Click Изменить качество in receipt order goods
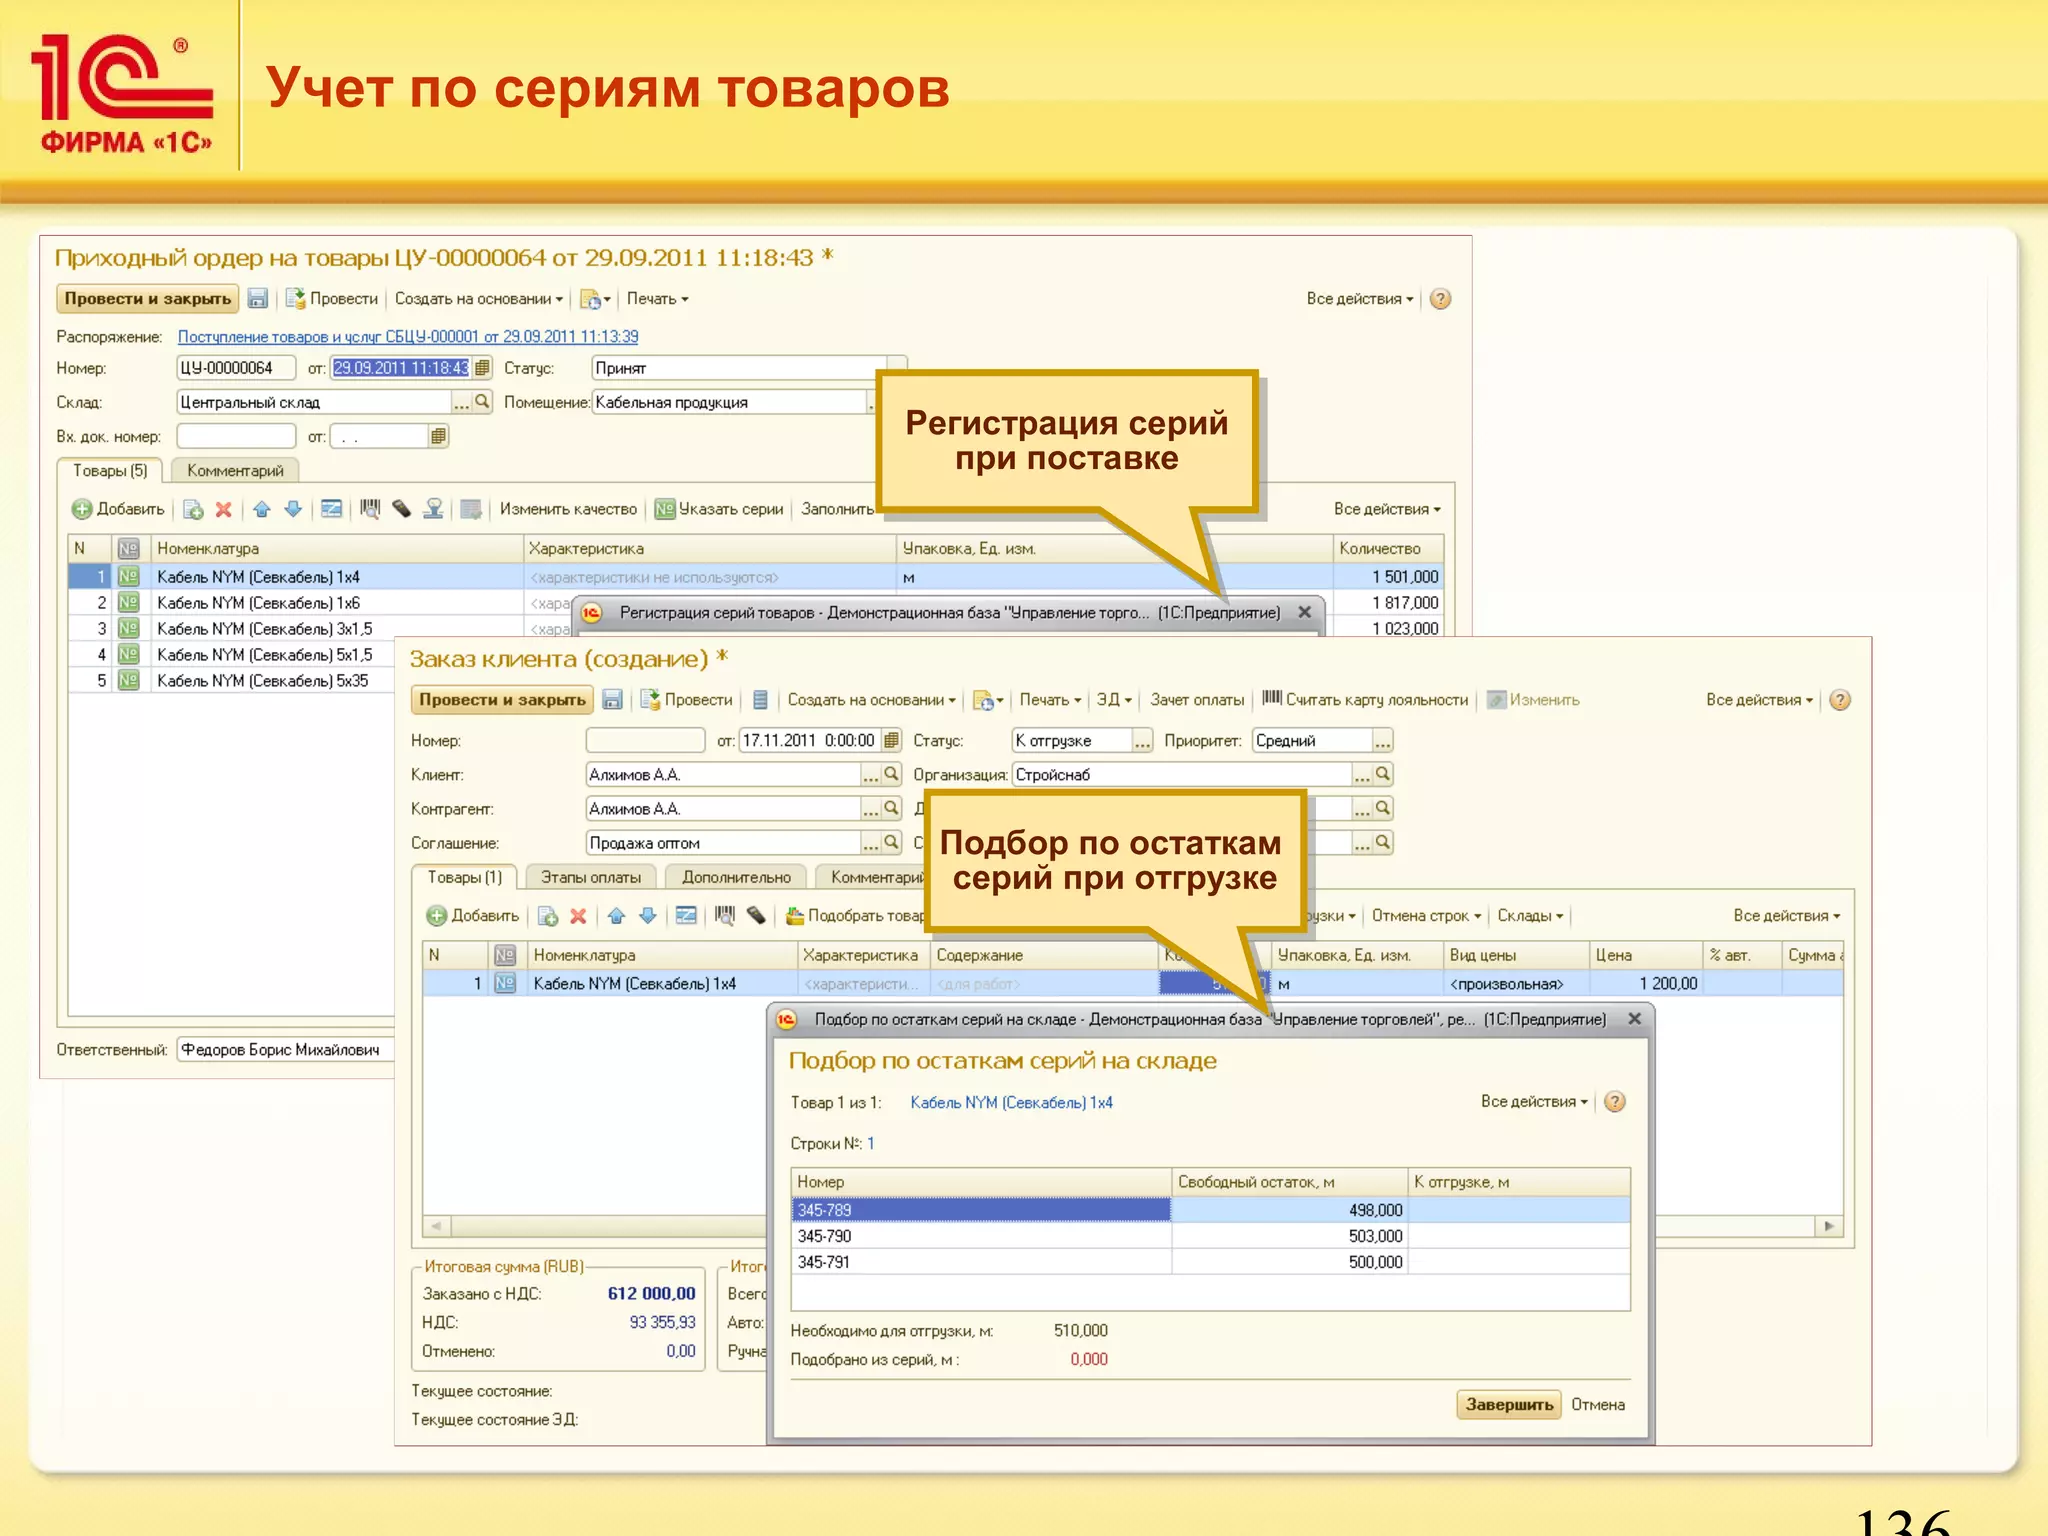This screenshot has height=1536, width=2048. tap(568, 509)
